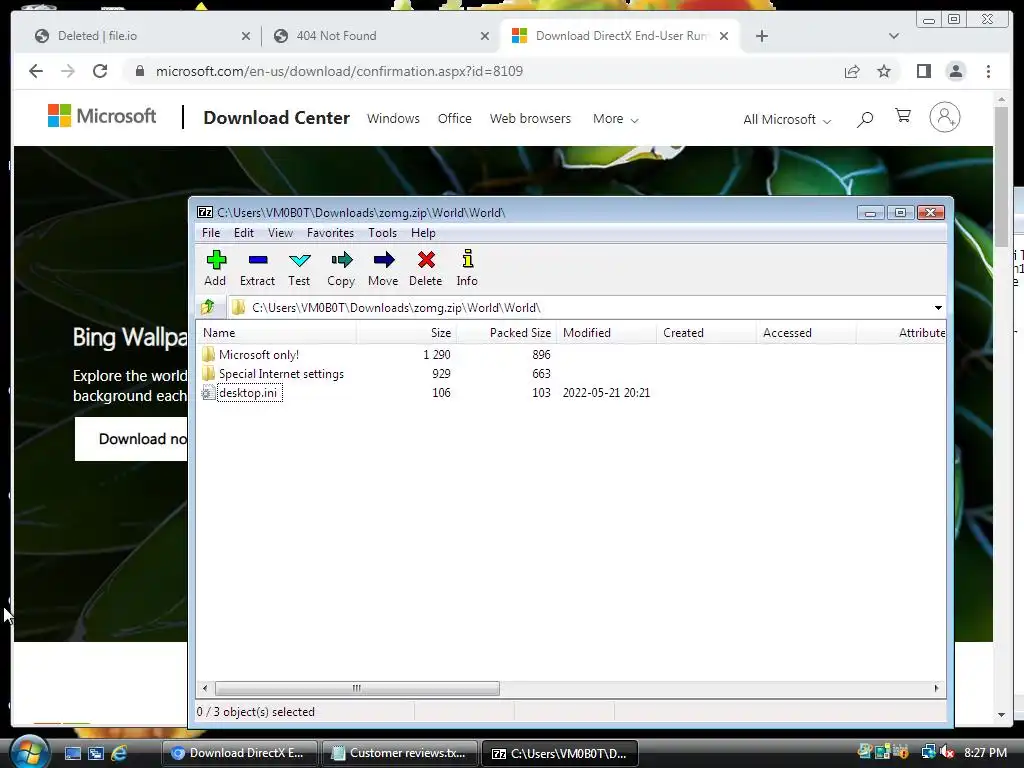Click the Add button in 7-Zip toolbar
Viewport: 1024px width, 768px height.
[x=216, y=268]
